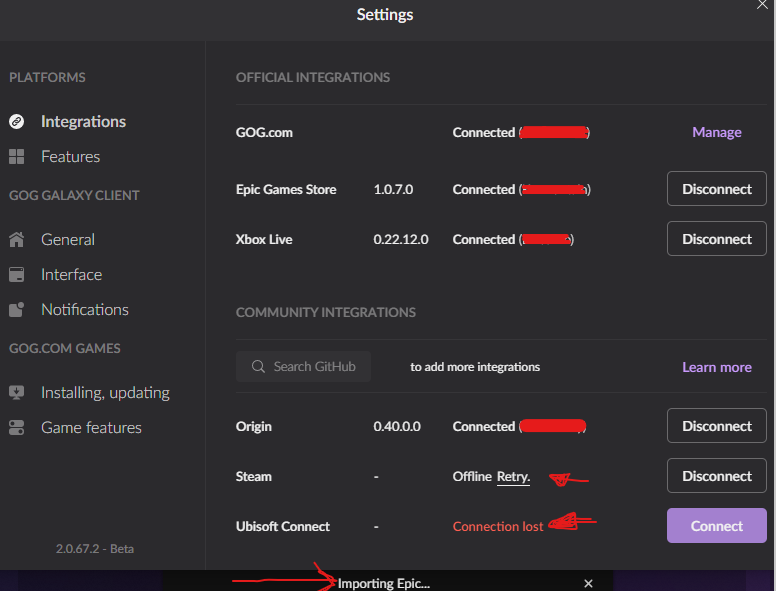This screenshot has width=776, height=591.
Task: Click the magnifier icon in Search GitHub
Action: tap(258, 366)
